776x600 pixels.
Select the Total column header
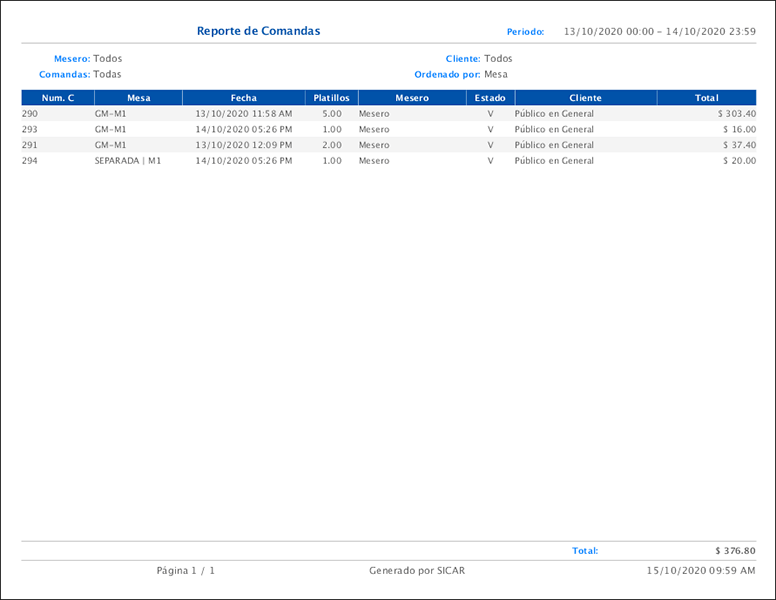click(x=707, y=98)
